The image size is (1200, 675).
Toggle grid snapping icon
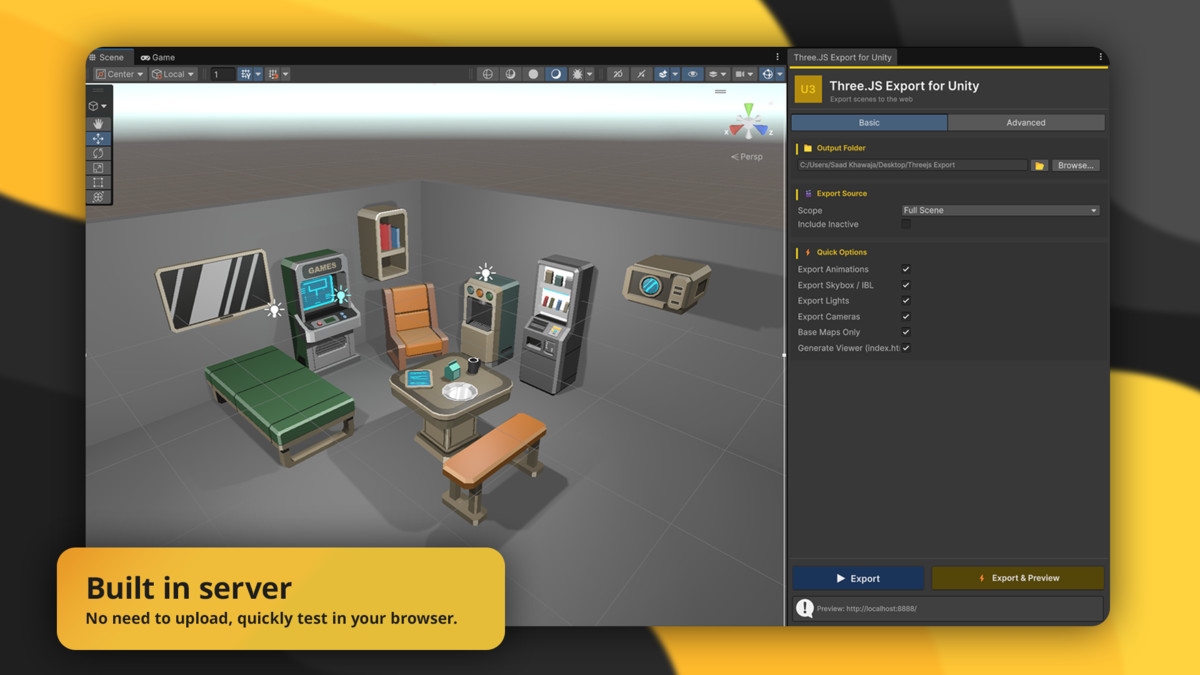246,74
